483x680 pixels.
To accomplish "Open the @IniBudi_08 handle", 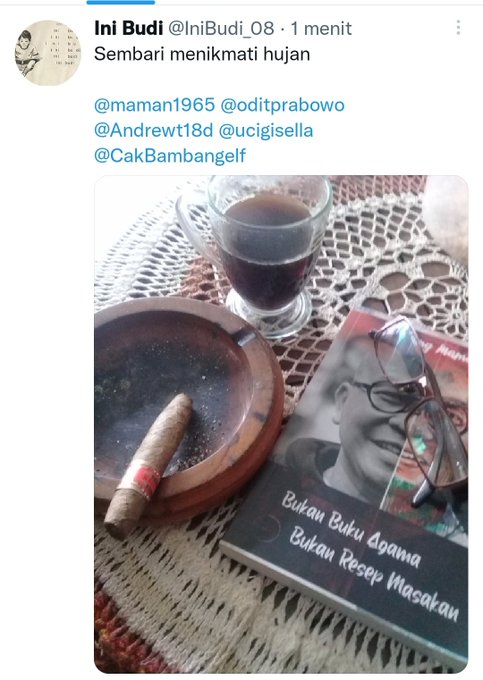I will click(x=221, y=29).
